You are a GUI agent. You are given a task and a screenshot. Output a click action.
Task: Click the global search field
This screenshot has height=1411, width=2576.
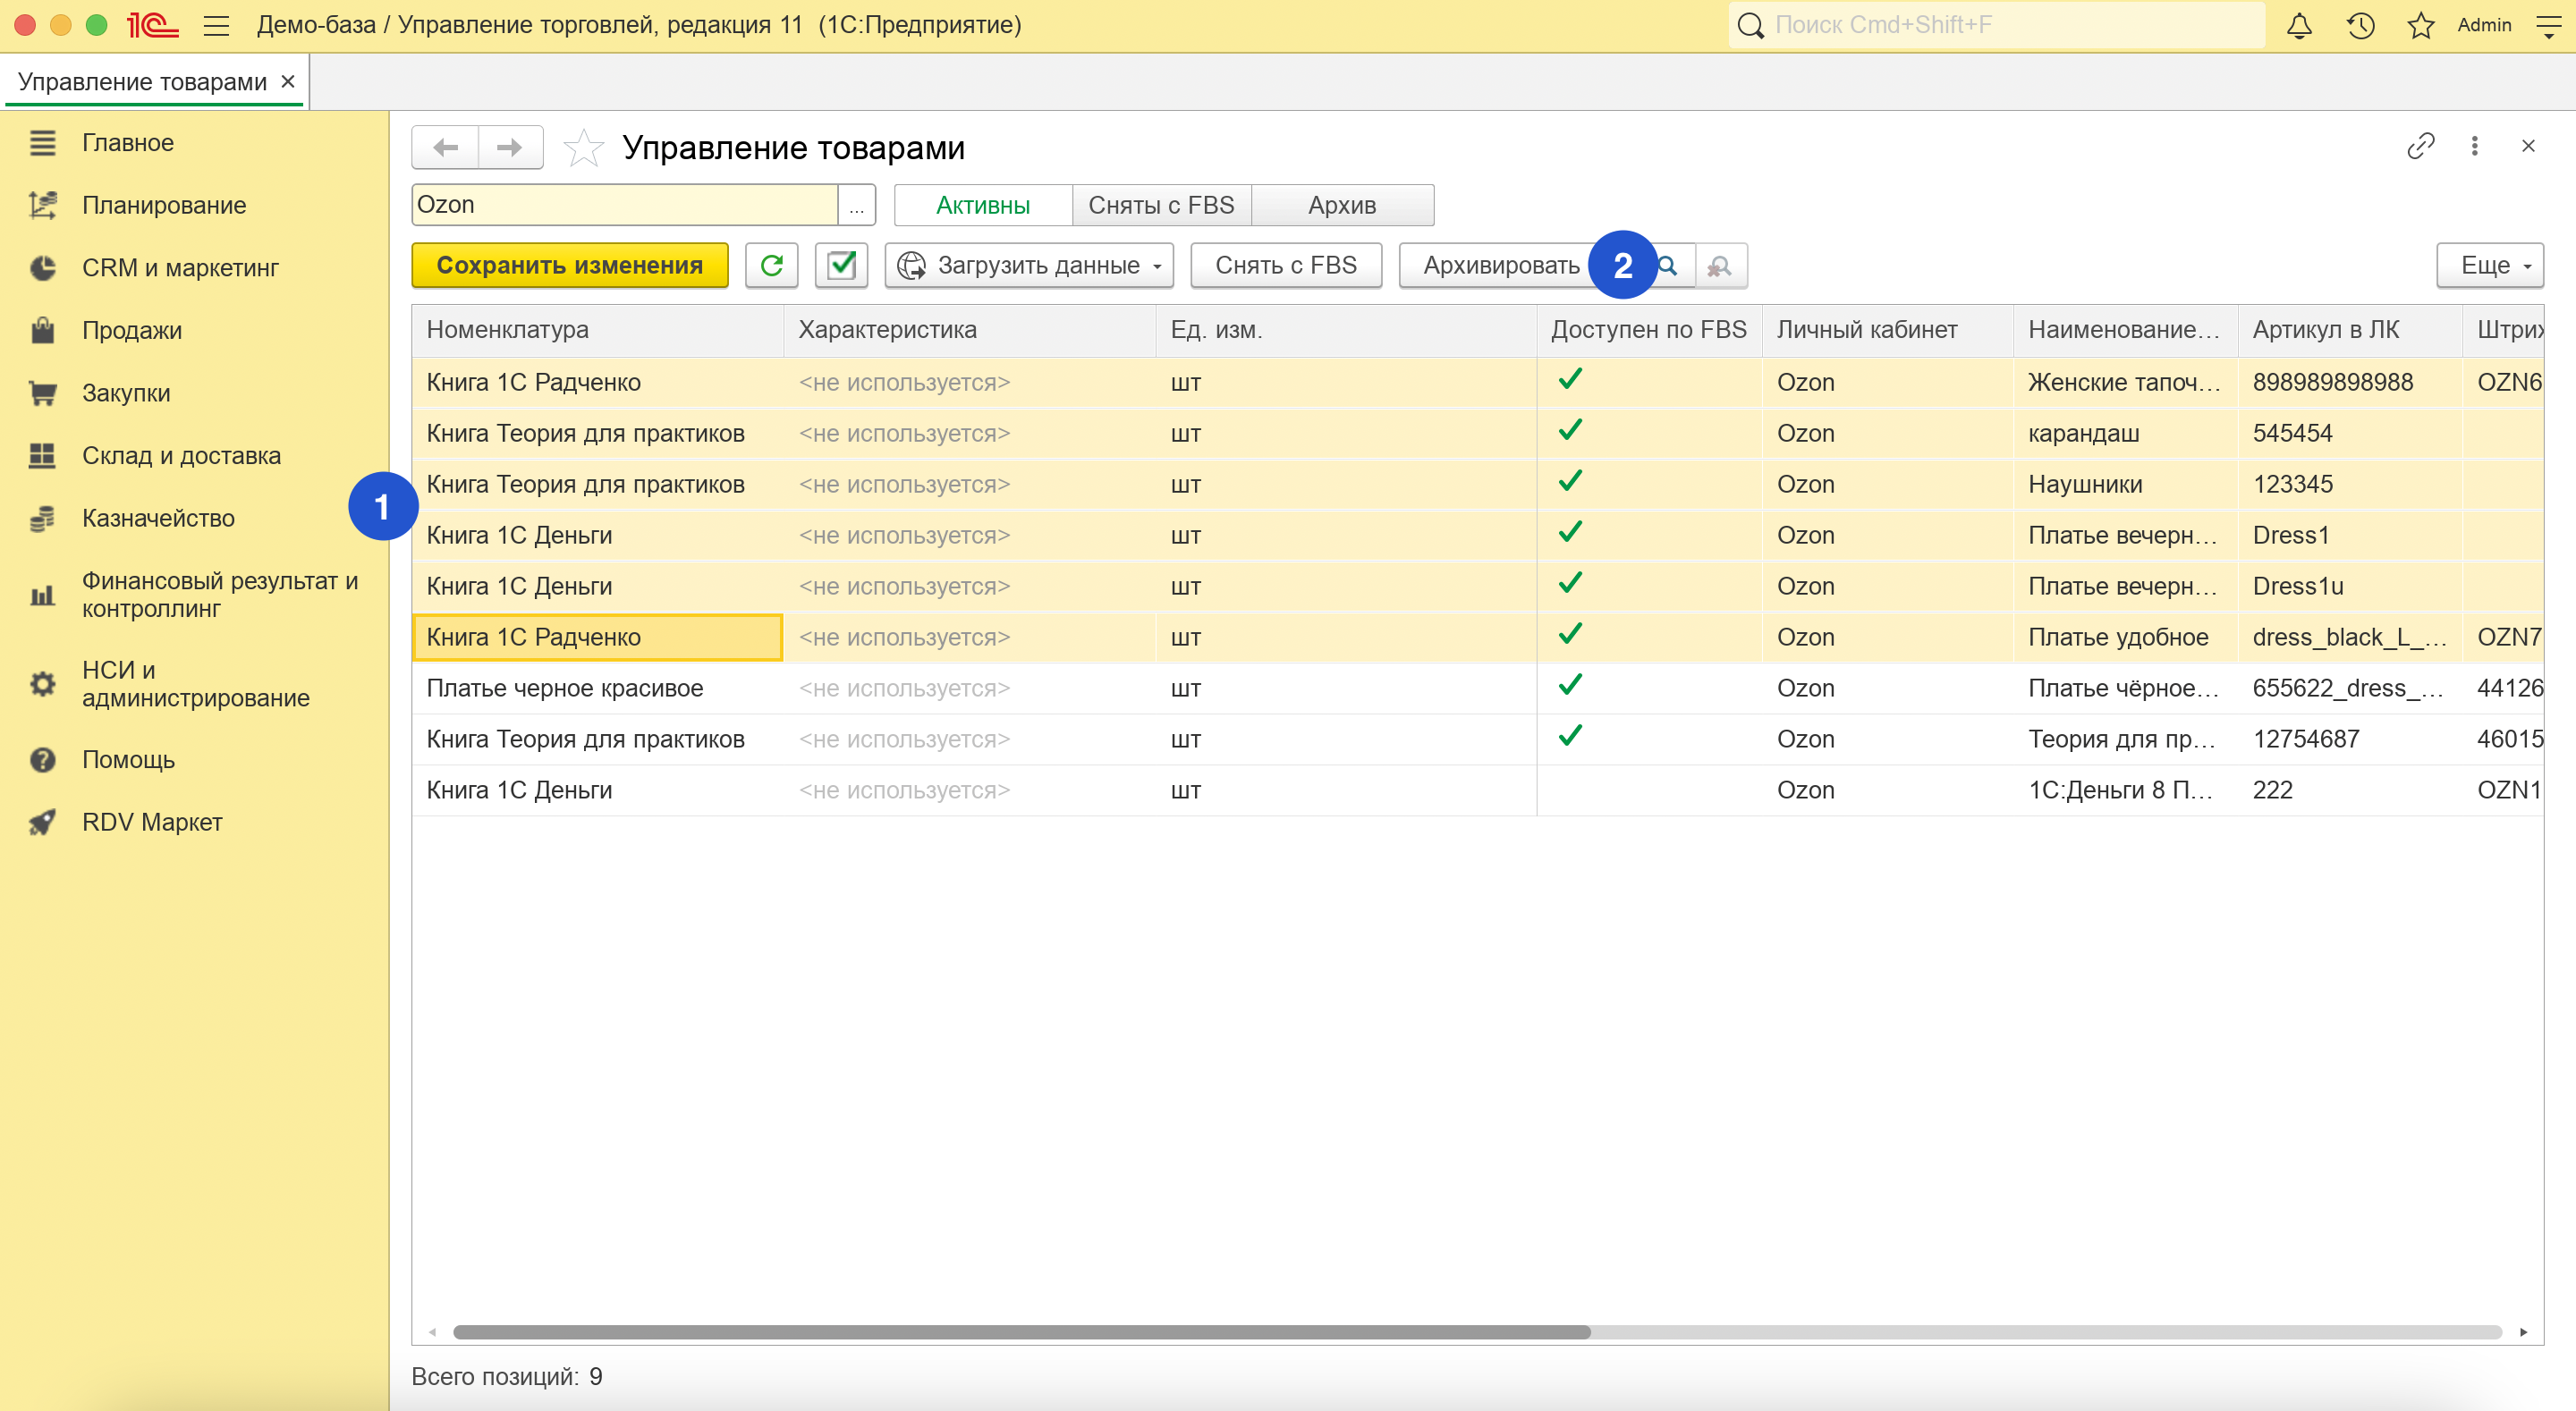pyautogui.click(x=2010, y=25)
